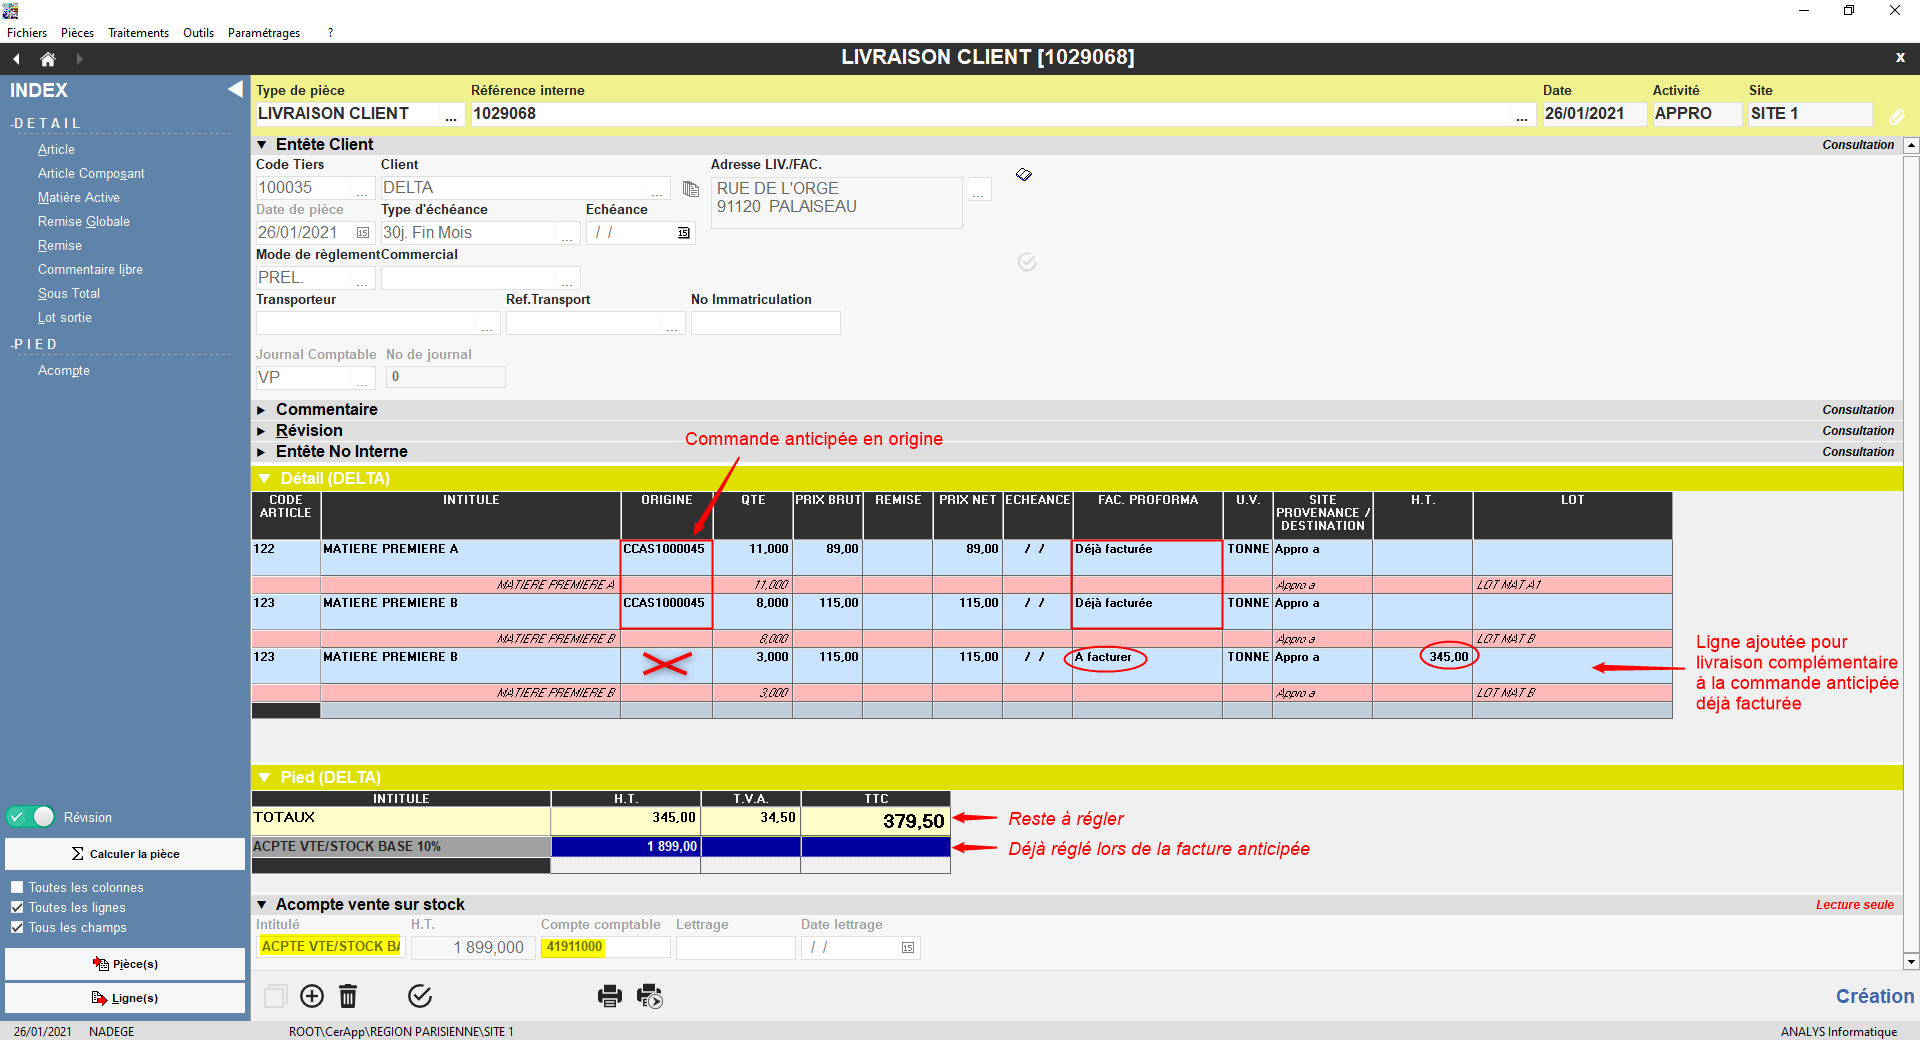
Task: Click the validate checkmark circle icon
Action: 420,996
